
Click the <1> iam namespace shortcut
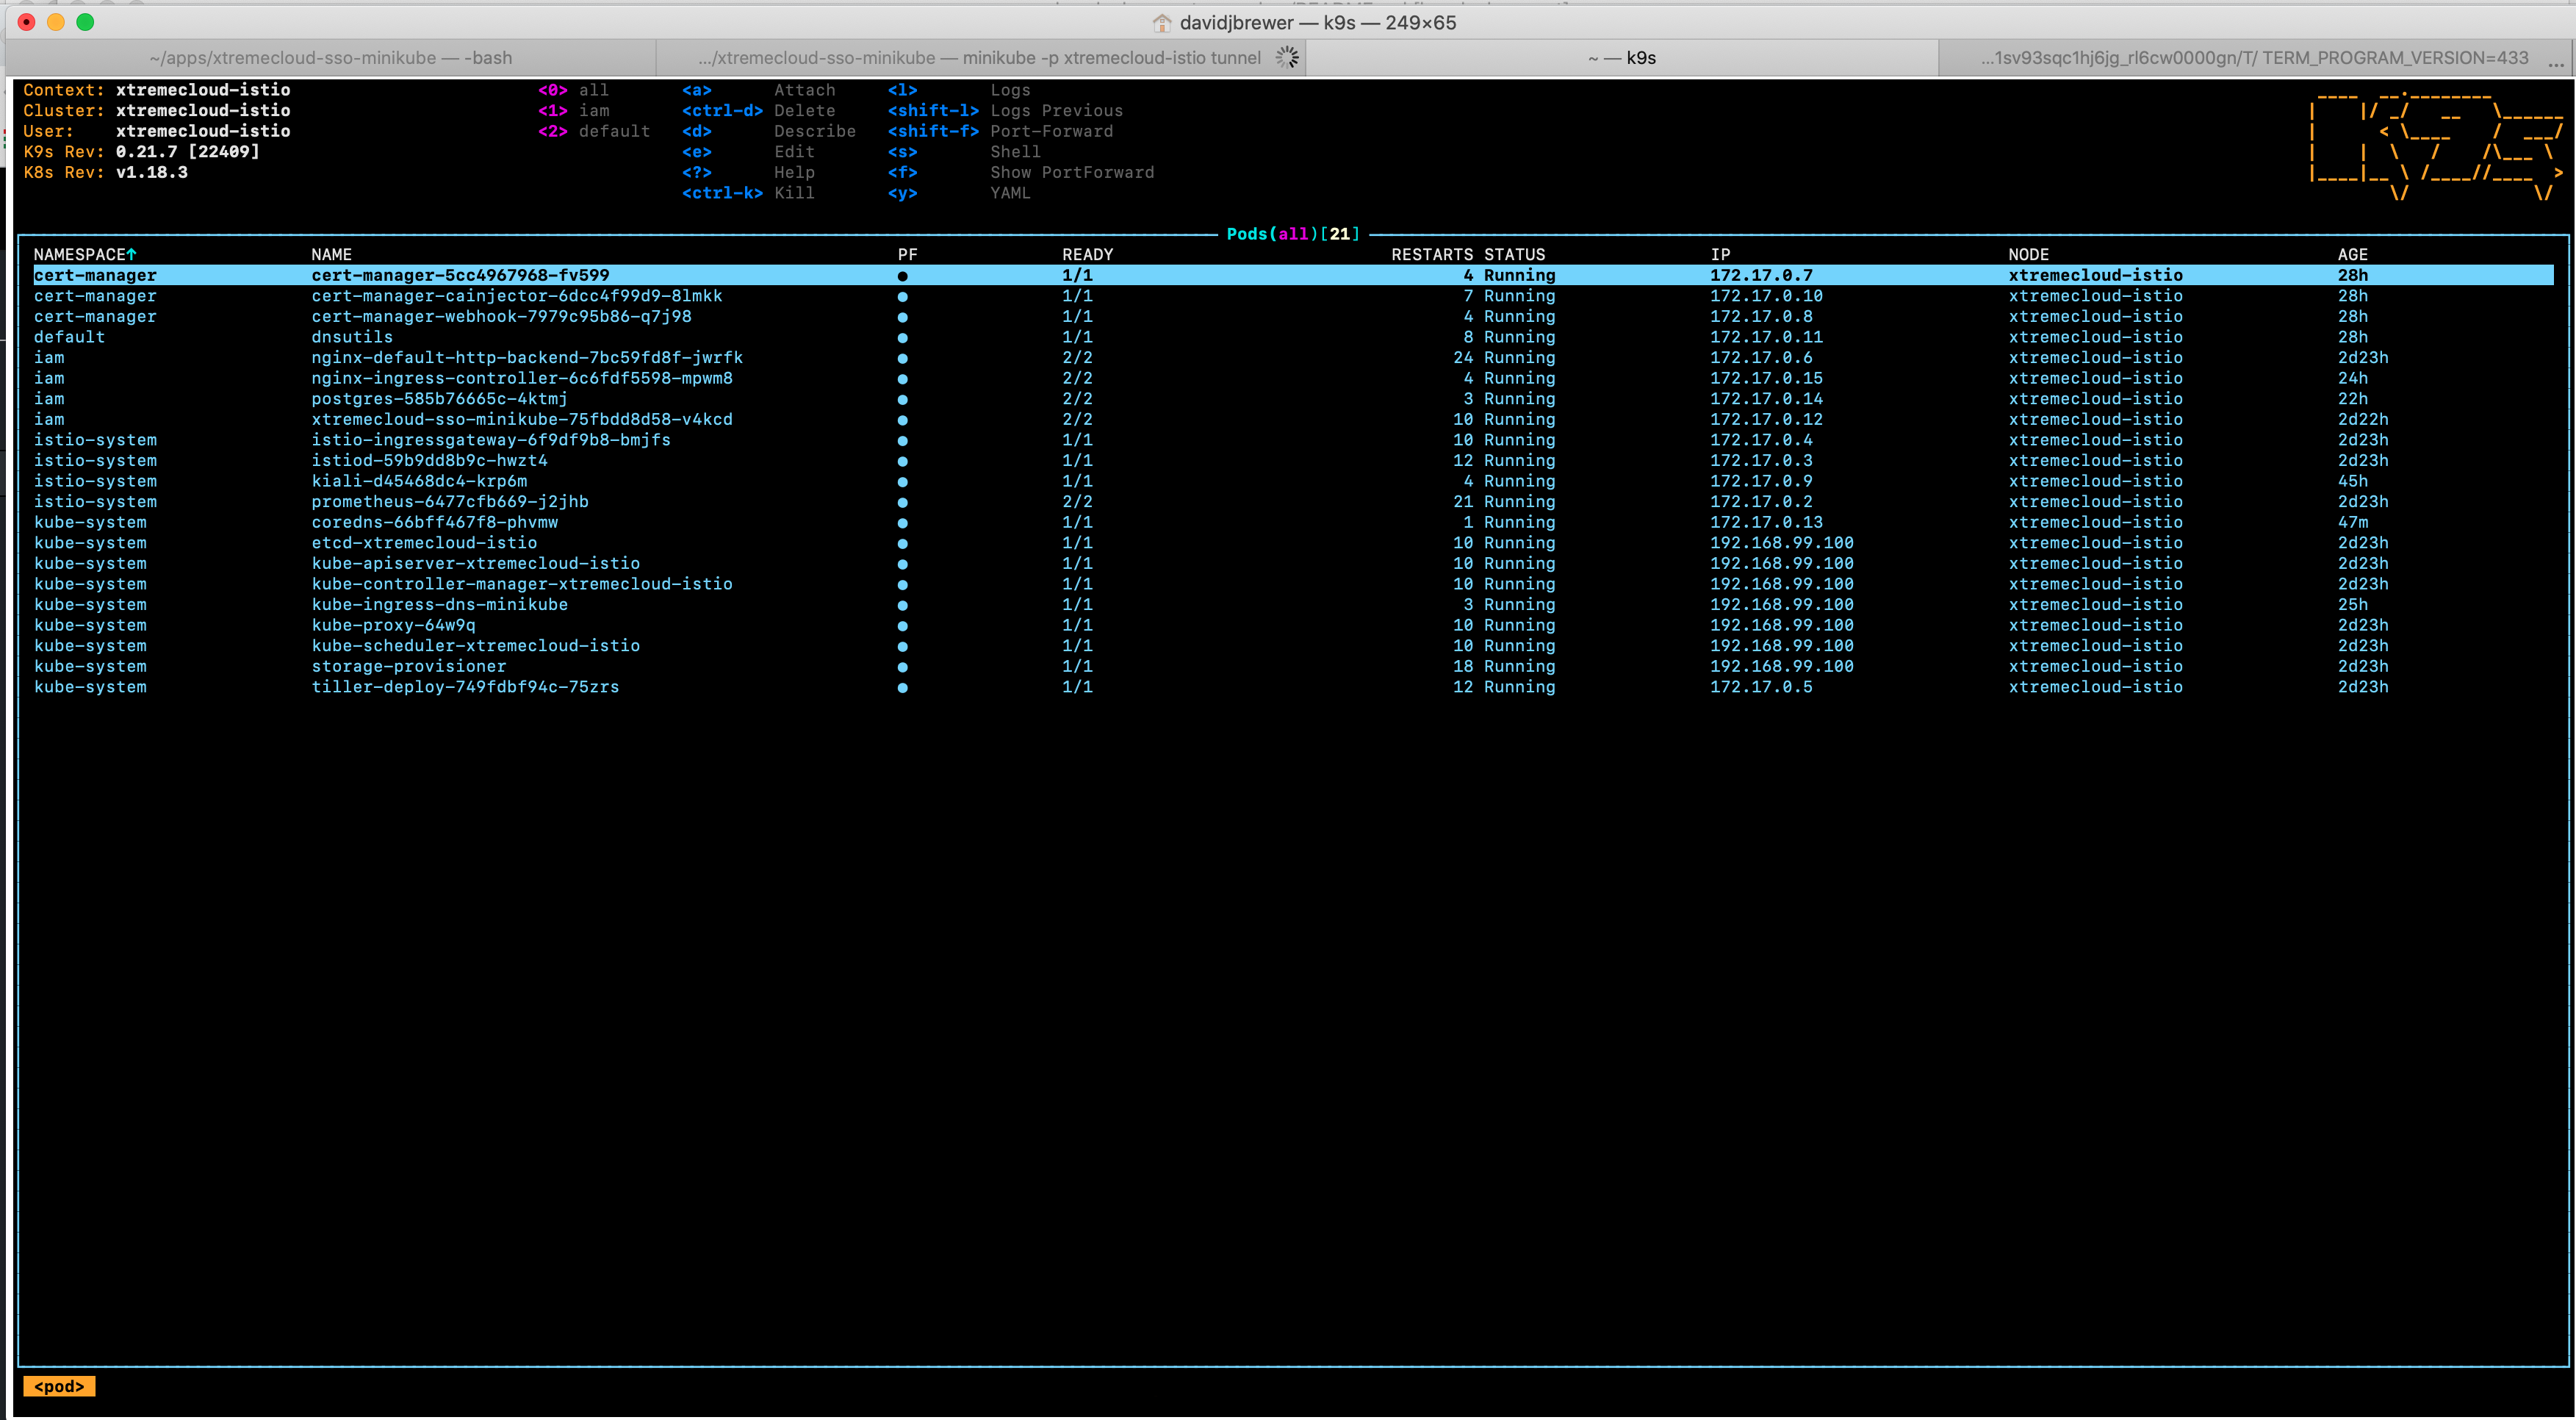click(573, 111)
